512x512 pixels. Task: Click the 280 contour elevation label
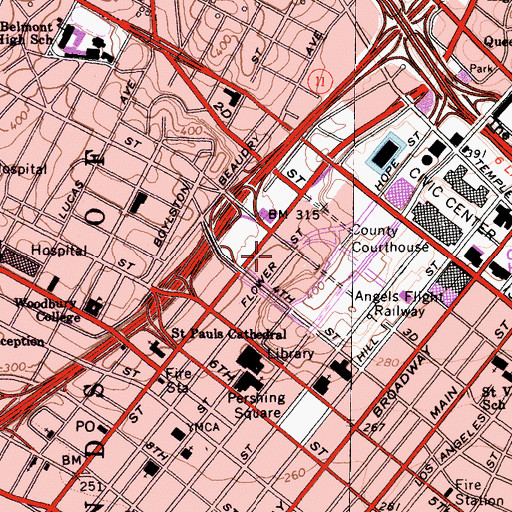coord(387,362)
